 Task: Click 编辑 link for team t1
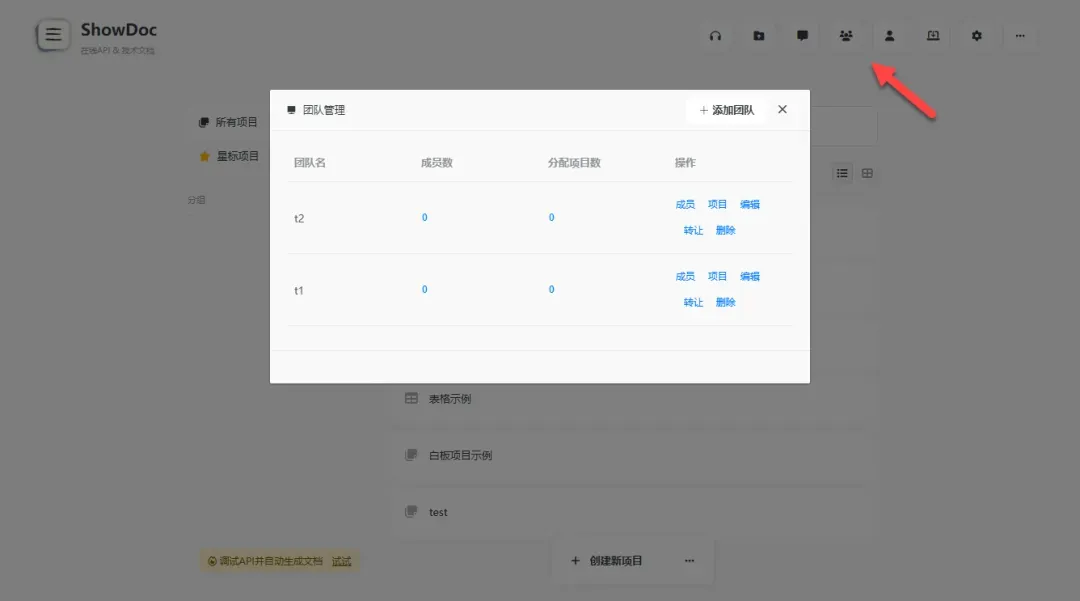750,276
